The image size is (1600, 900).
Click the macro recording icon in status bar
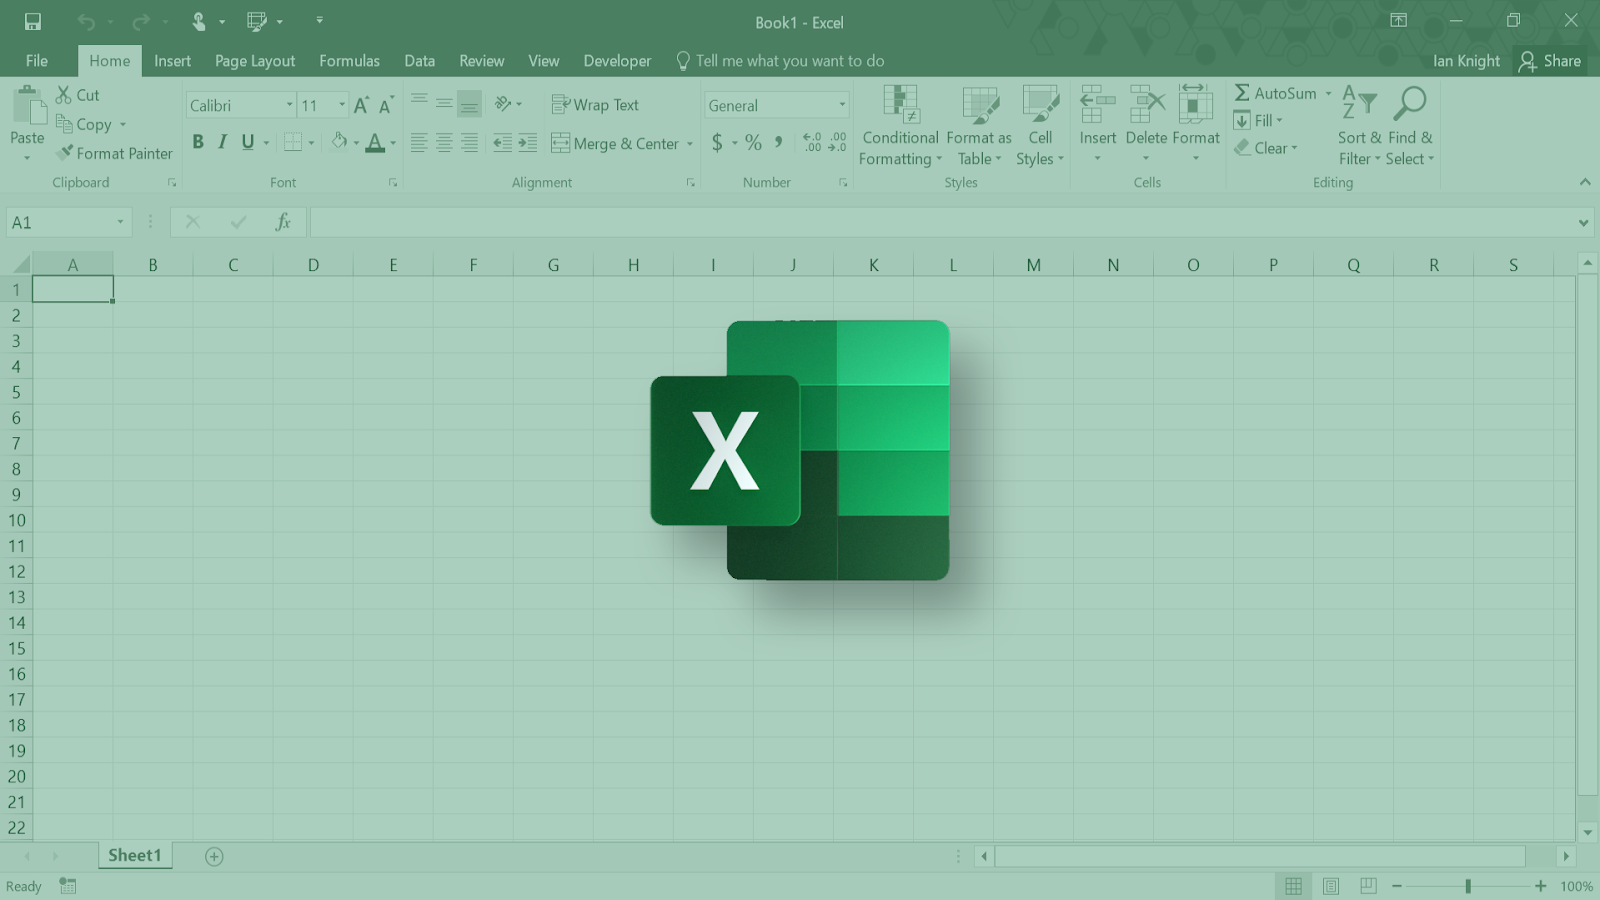(x=67, y=886)
